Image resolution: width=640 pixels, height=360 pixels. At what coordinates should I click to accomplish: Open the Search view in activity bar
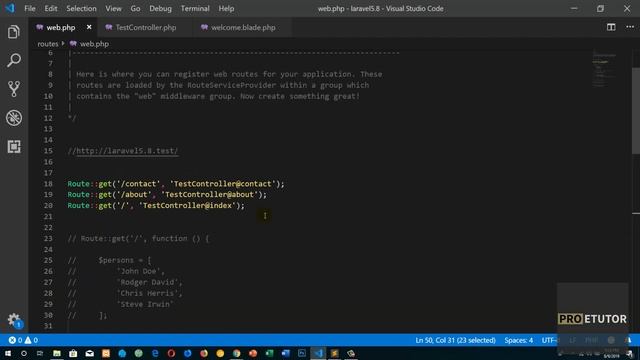(13, 60)
